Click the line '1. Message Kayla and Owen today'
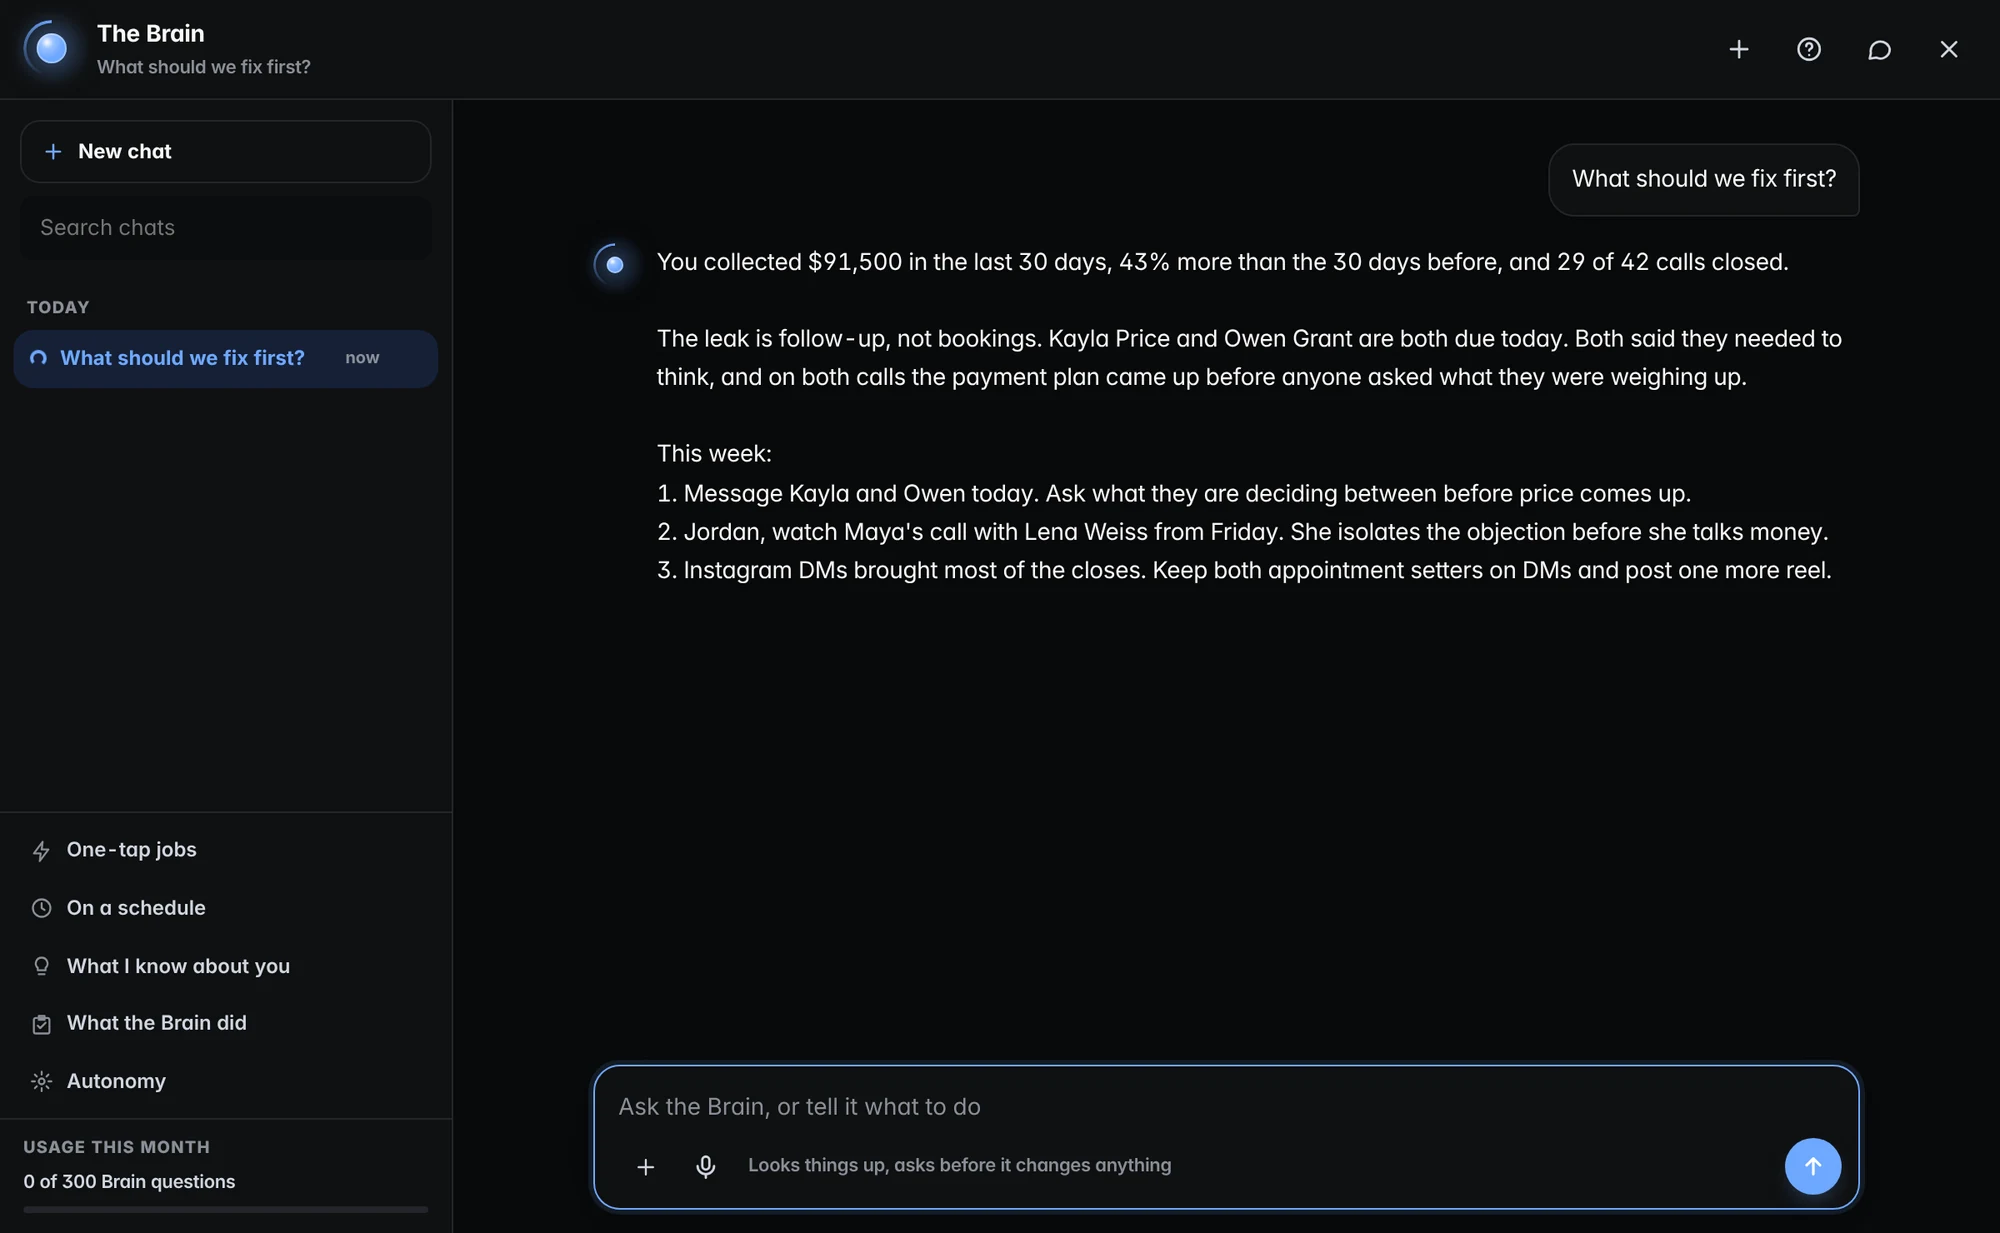Screen dimensions: 2000x1233 pos(1173,493)
